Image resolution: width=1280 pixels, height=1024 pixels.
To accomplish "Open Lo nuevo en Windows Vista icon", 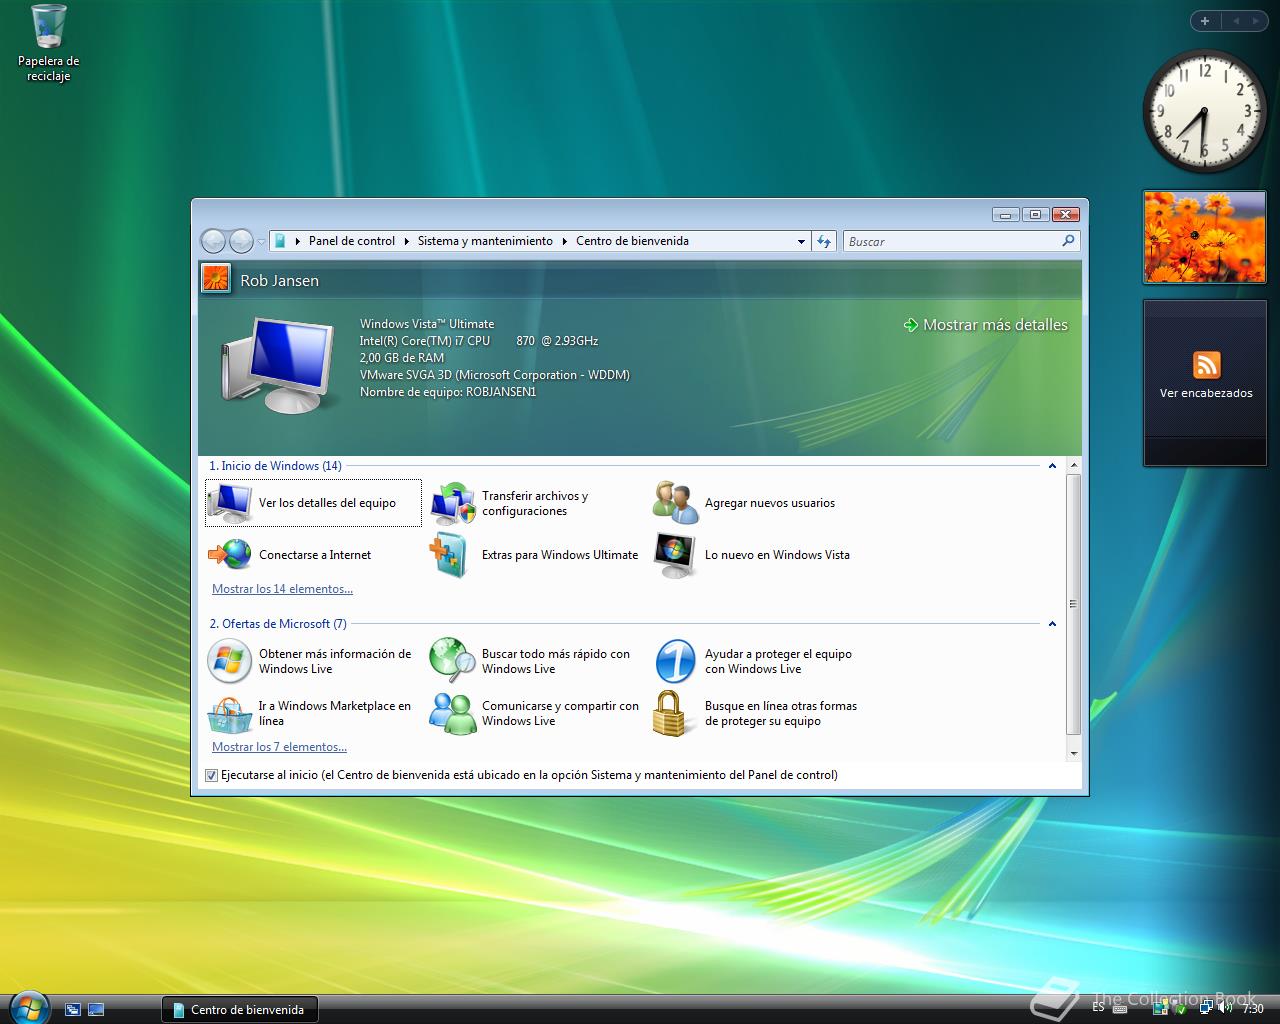I will coord(675,554).
